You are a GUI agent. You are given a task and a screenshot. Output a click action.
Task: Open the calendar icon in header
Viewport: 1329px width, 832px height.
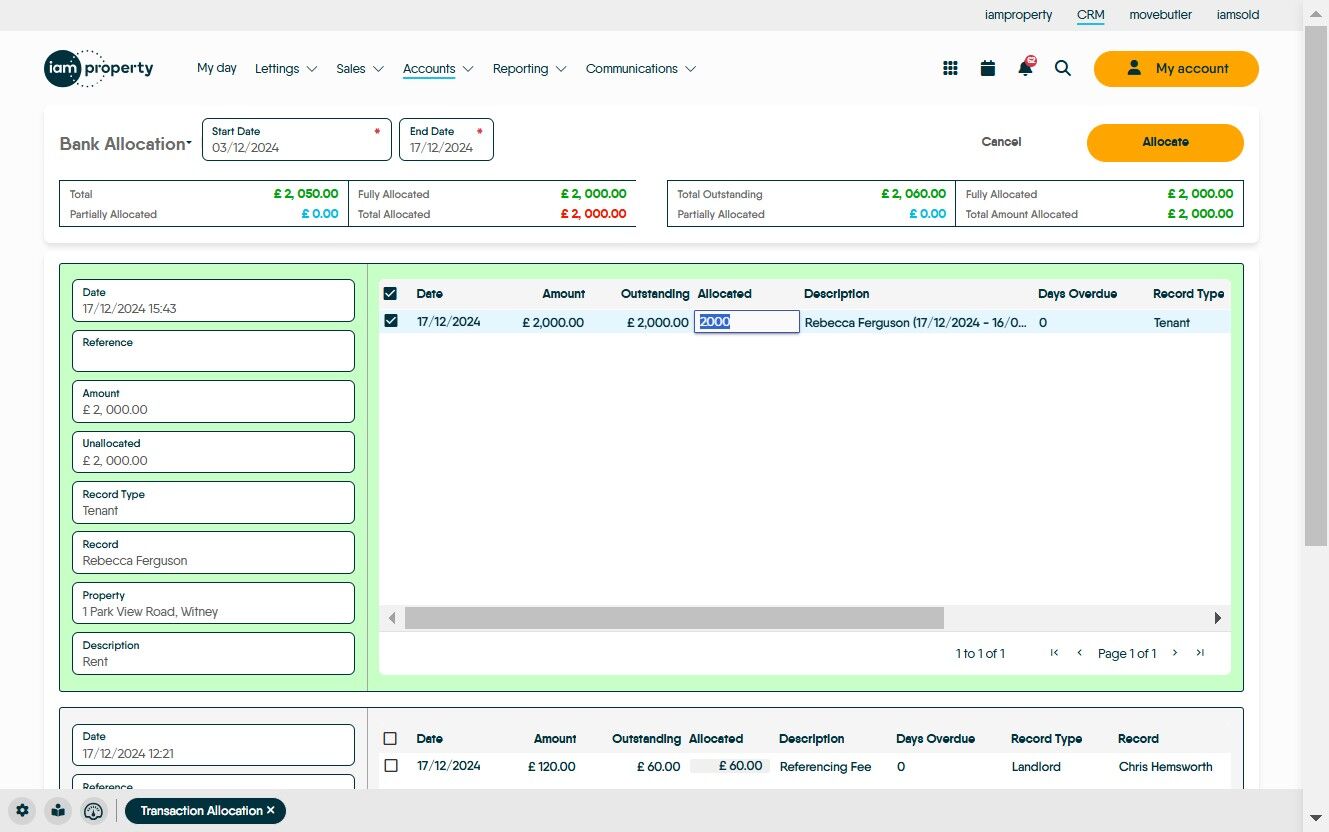click(988, 68)
